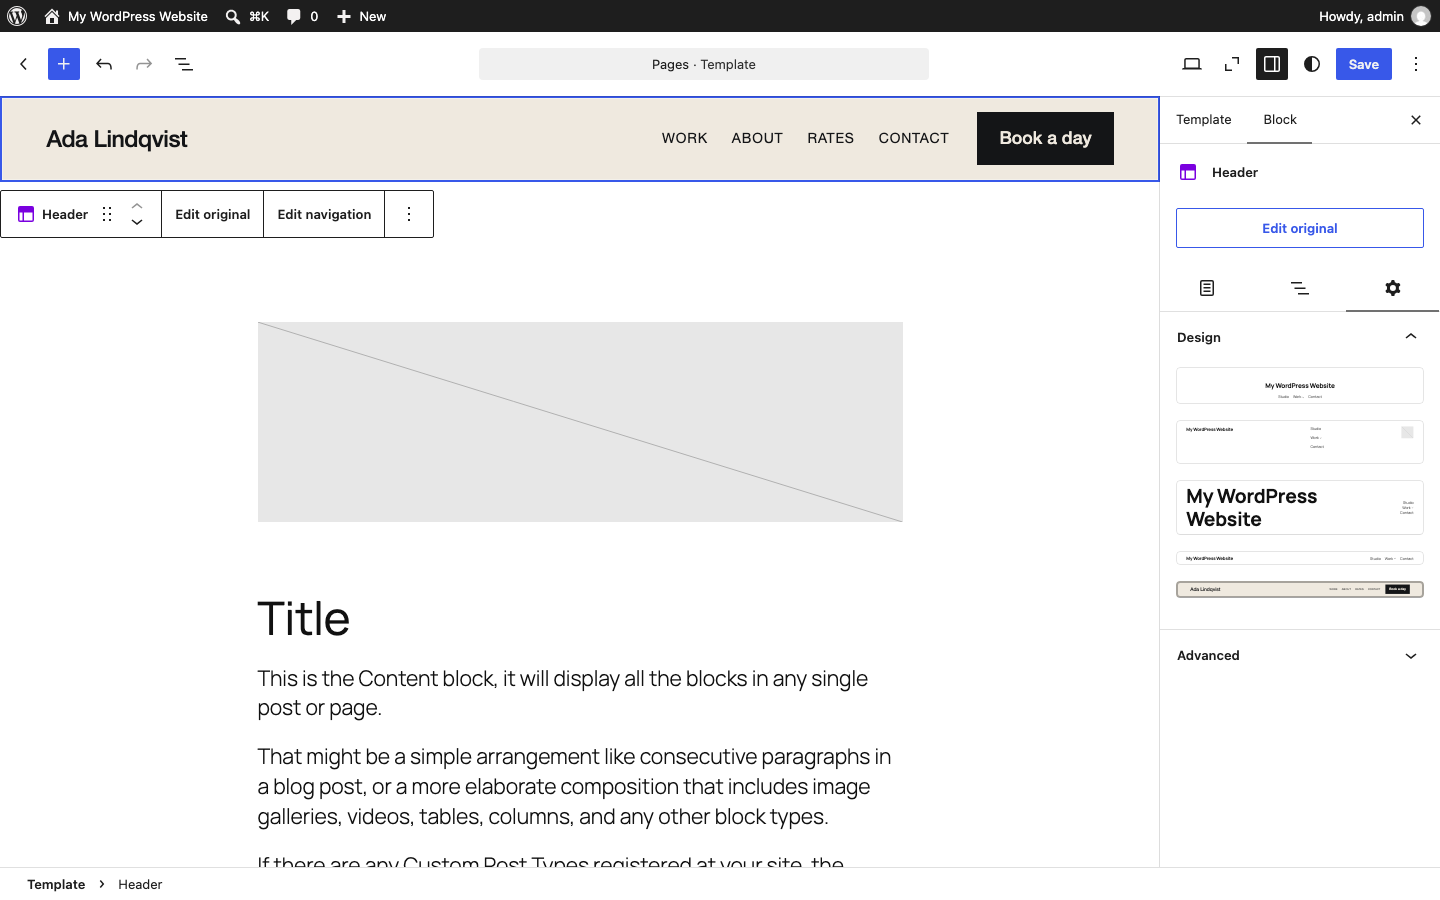The width and height of the screenshot is (1440, 900).
Task: Pick the large site title header design
Action: click(x=1300, y=508)
